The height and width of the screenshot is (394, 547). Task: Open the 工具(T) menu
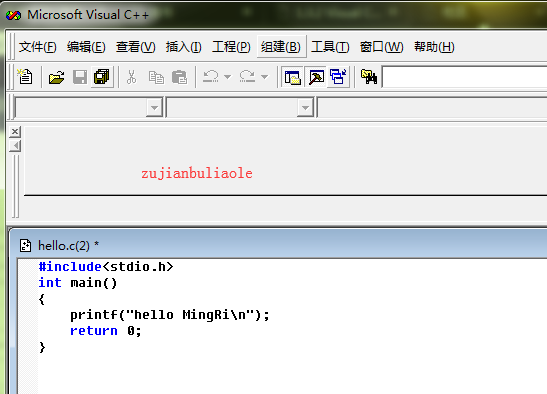[330, 47]
